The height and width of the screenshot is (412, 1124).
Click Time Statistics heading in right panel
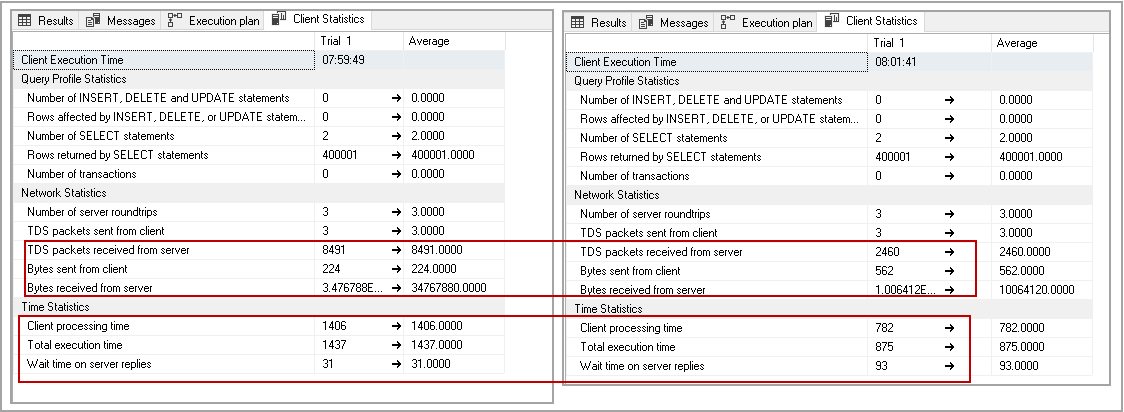tap(608, 309)
